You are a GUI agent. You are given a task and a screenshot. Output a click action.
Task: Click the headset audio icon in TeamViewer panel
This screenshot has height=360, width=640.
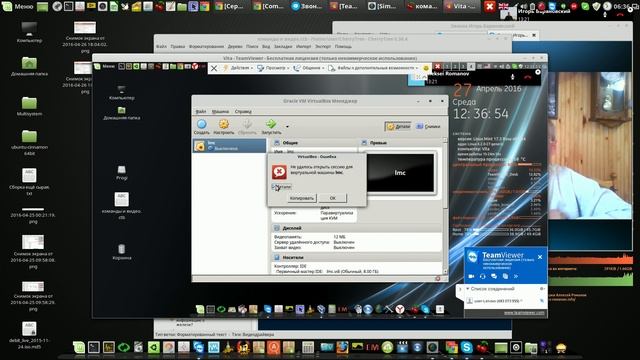point(482,276)
